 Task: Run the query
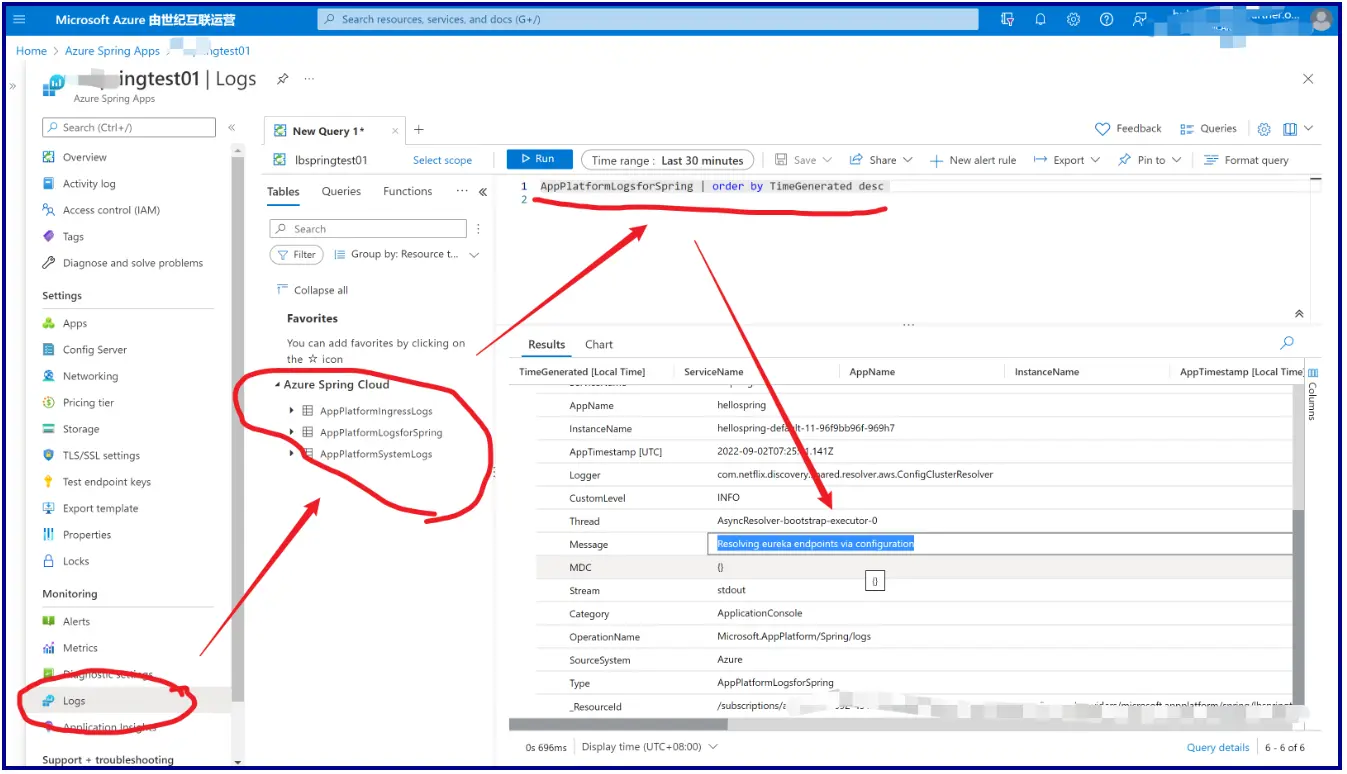click(x=539, y=159)
